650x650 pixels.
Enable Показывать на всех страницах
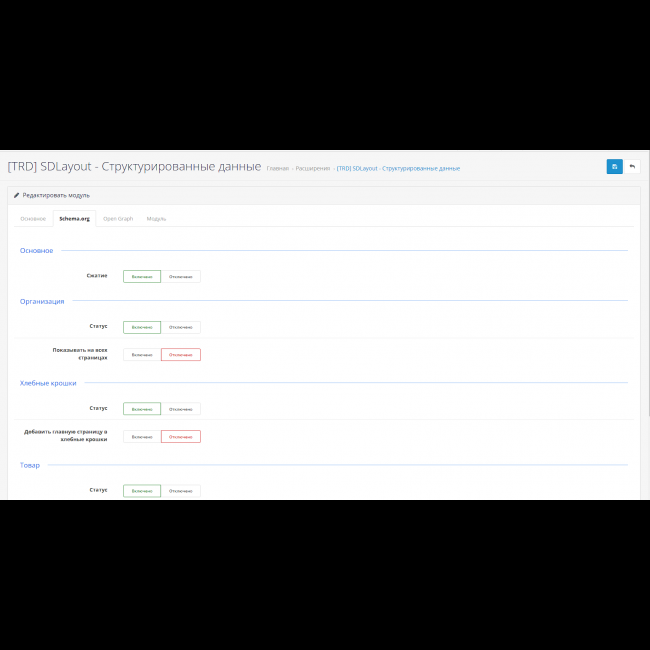[x=142, y=355]
